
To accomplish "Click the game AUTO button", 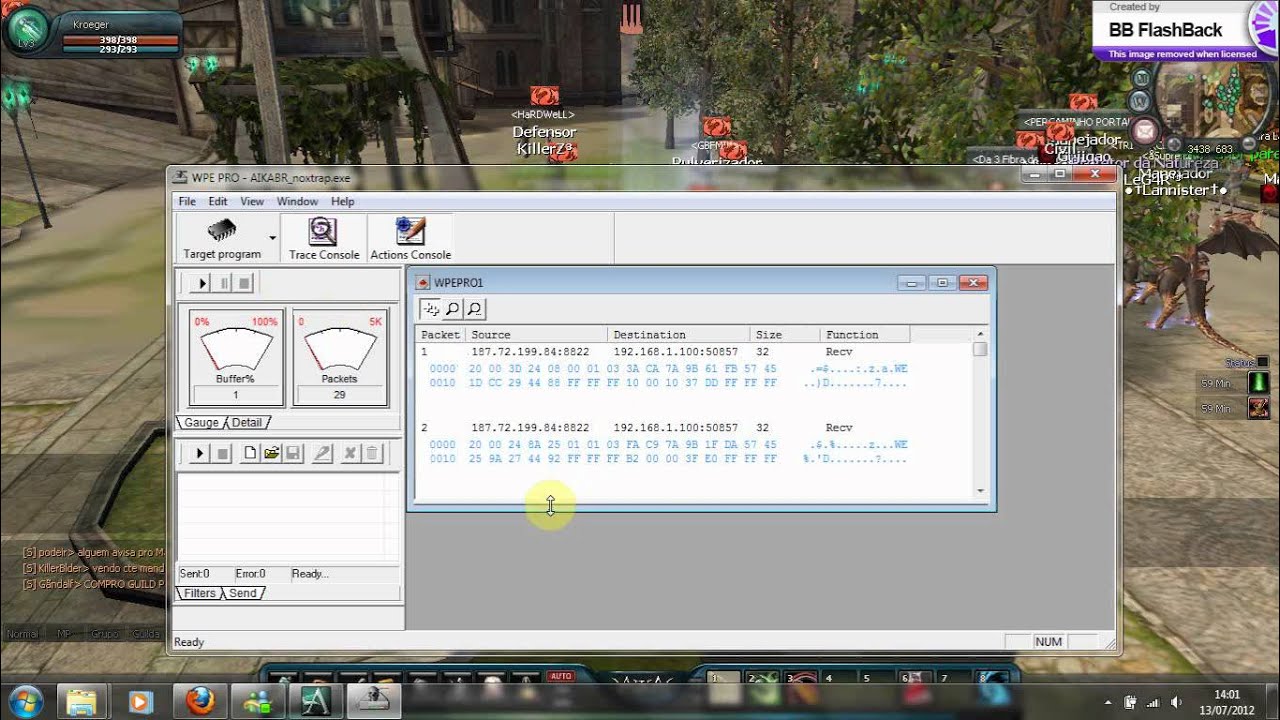I will [x=560, y=677].
